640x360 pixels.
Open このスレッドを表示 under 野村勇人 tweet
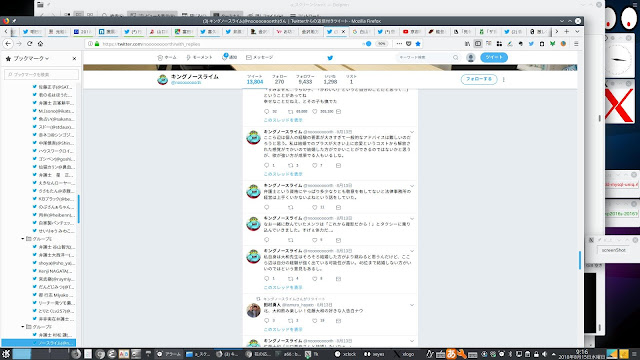[283, 329]
